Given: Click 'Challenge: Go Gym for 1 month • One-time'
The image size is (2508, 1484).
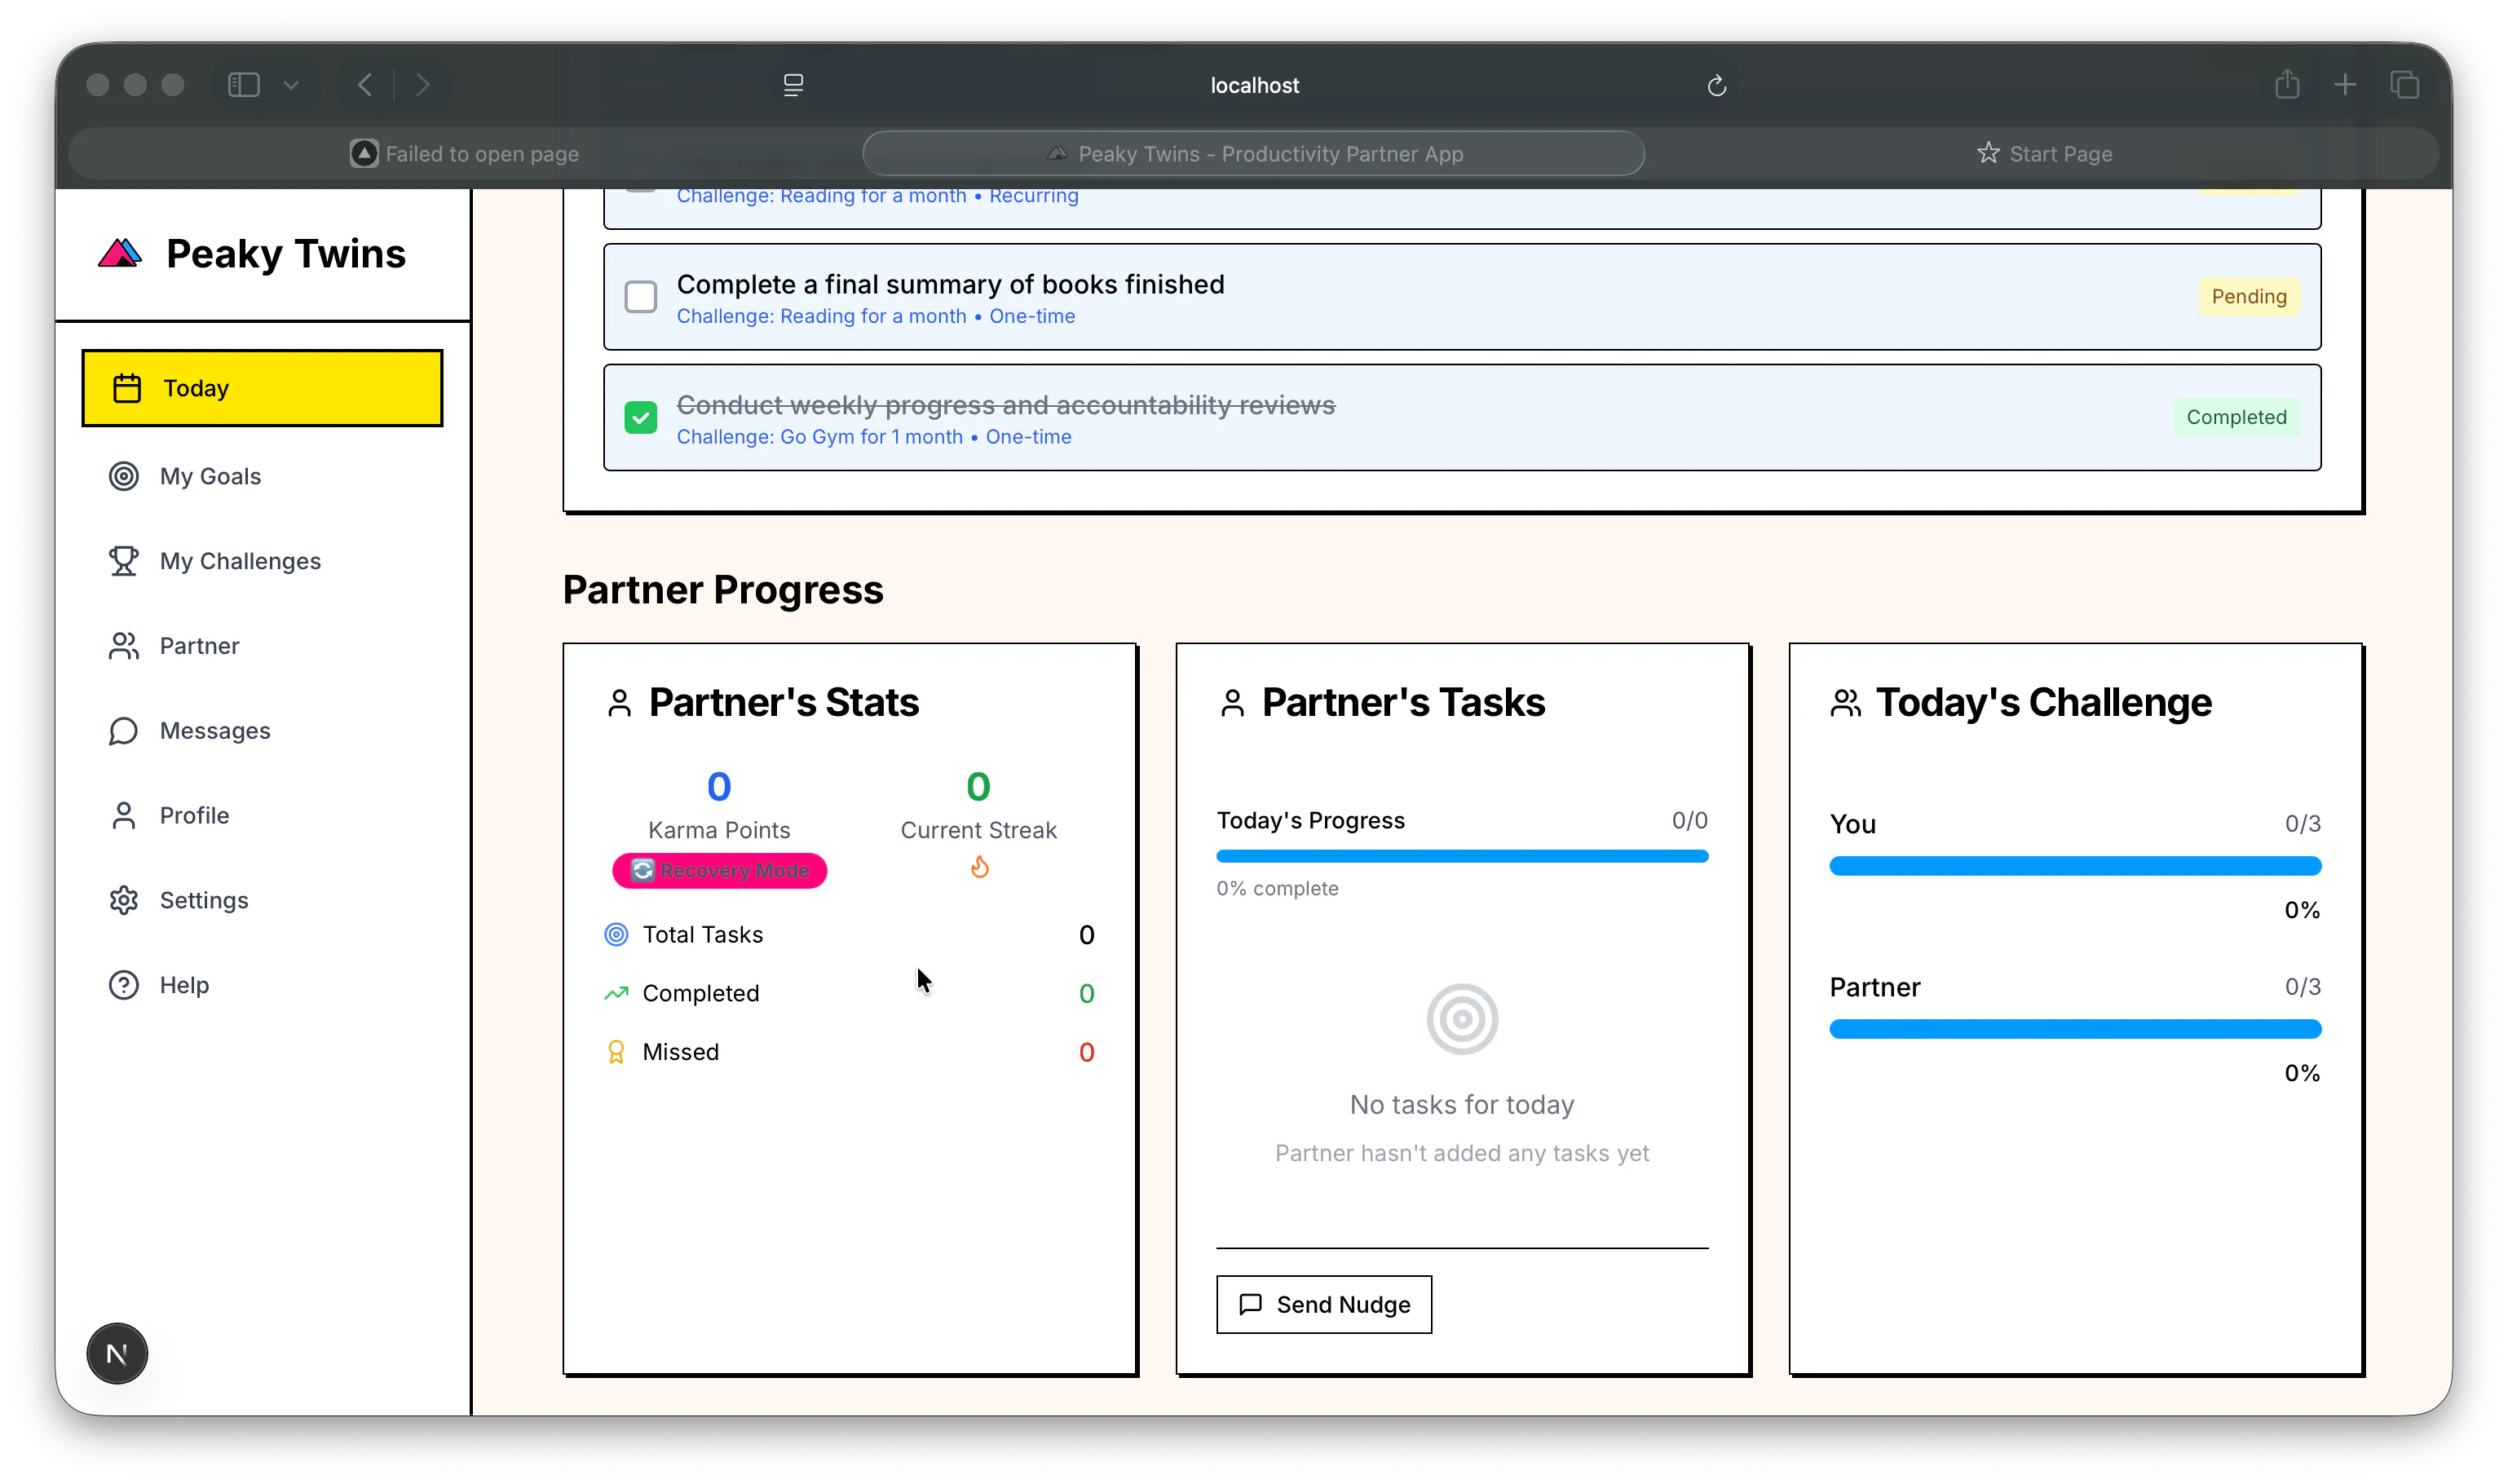Looking at the screenshot, I should click(x=874, y=438).
